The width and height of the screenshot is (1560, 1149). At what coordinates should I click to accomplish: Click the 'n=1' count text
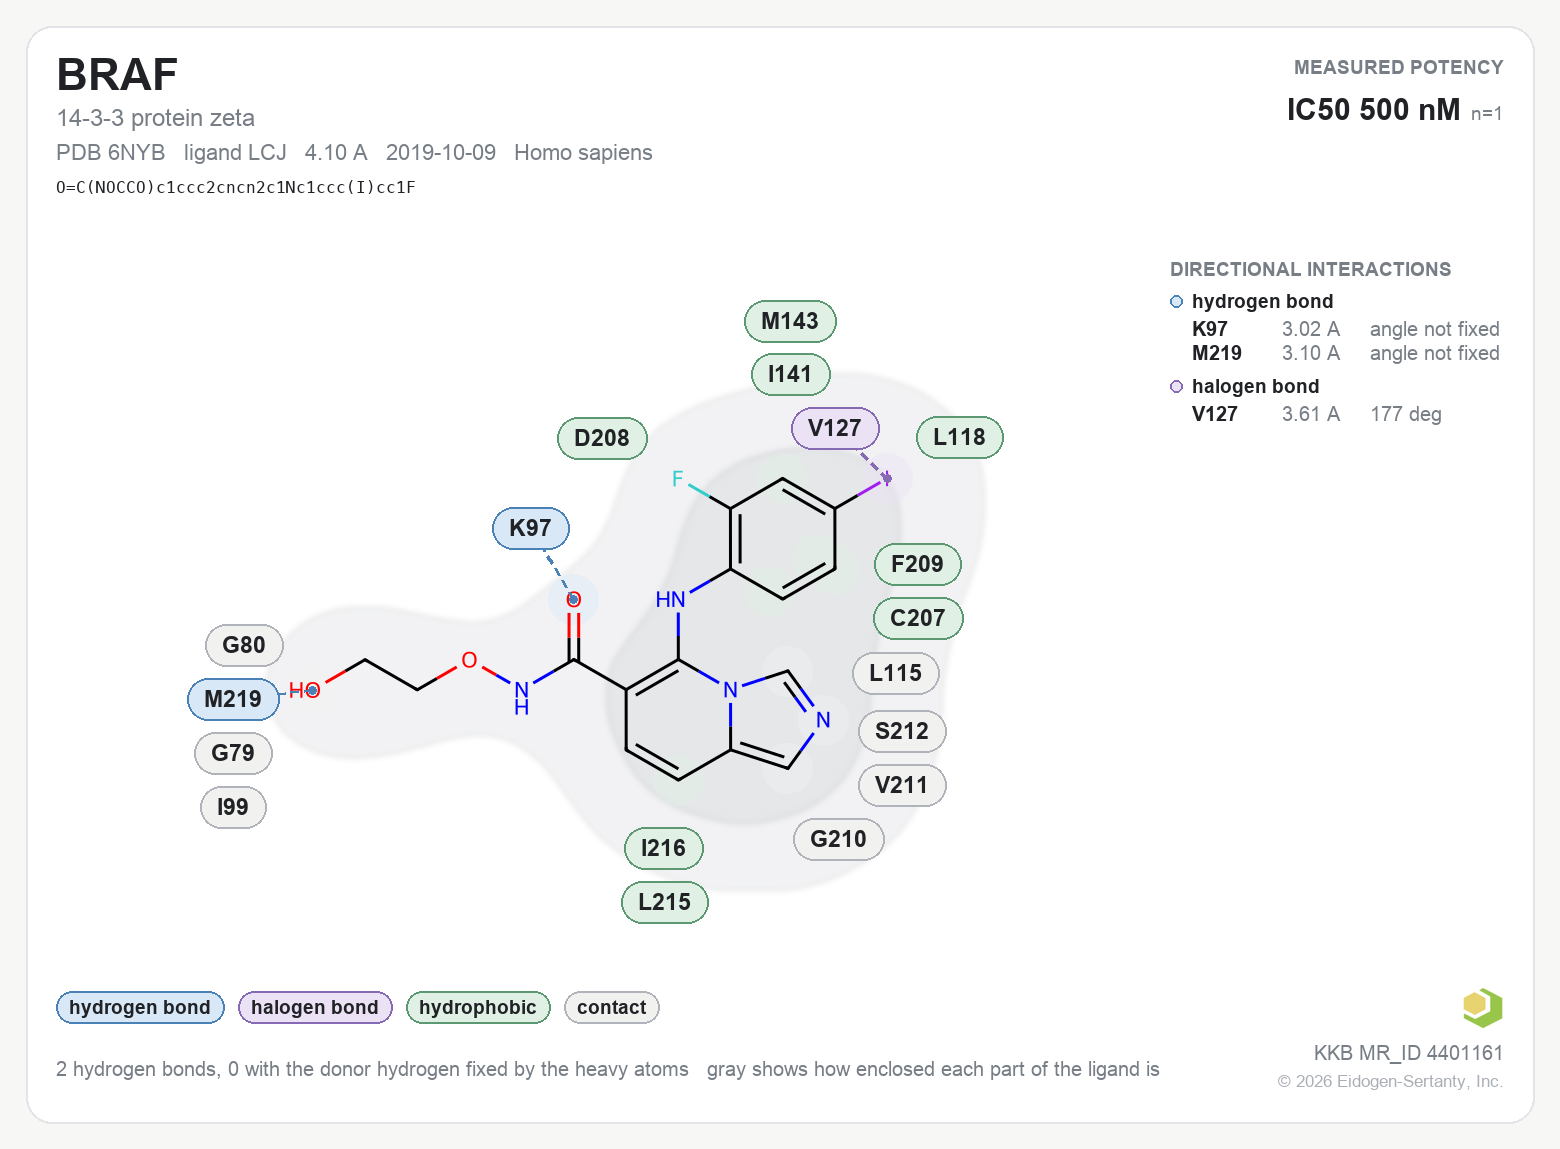coord(1487,114)
